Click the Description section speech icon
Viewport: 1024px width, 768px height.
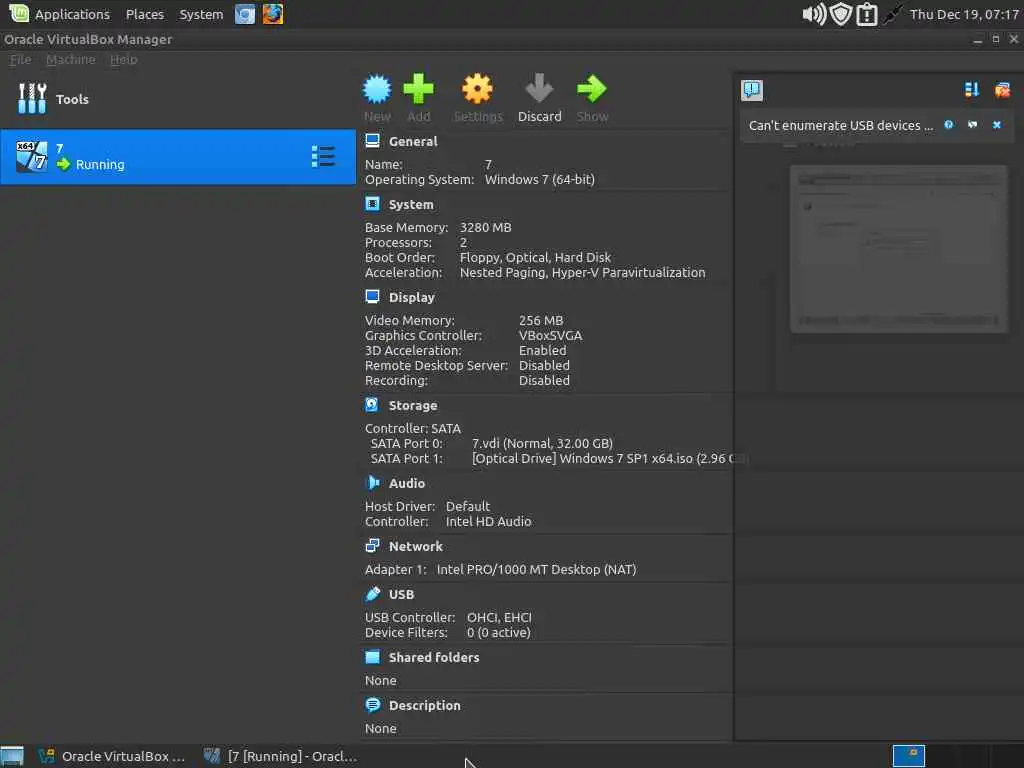click(372, 705)
